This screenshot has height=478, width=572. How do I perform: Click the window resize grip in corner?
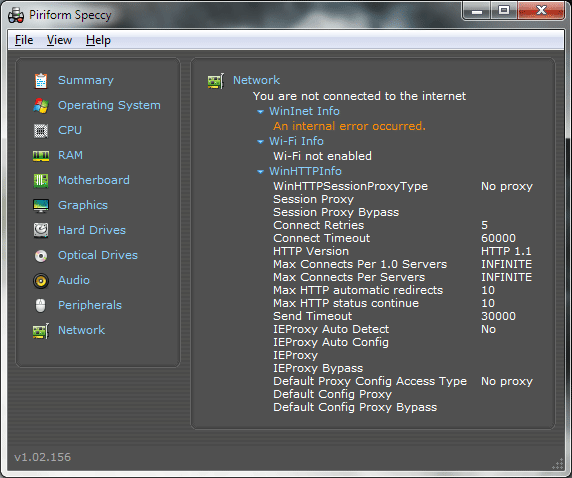click(558, 464)
